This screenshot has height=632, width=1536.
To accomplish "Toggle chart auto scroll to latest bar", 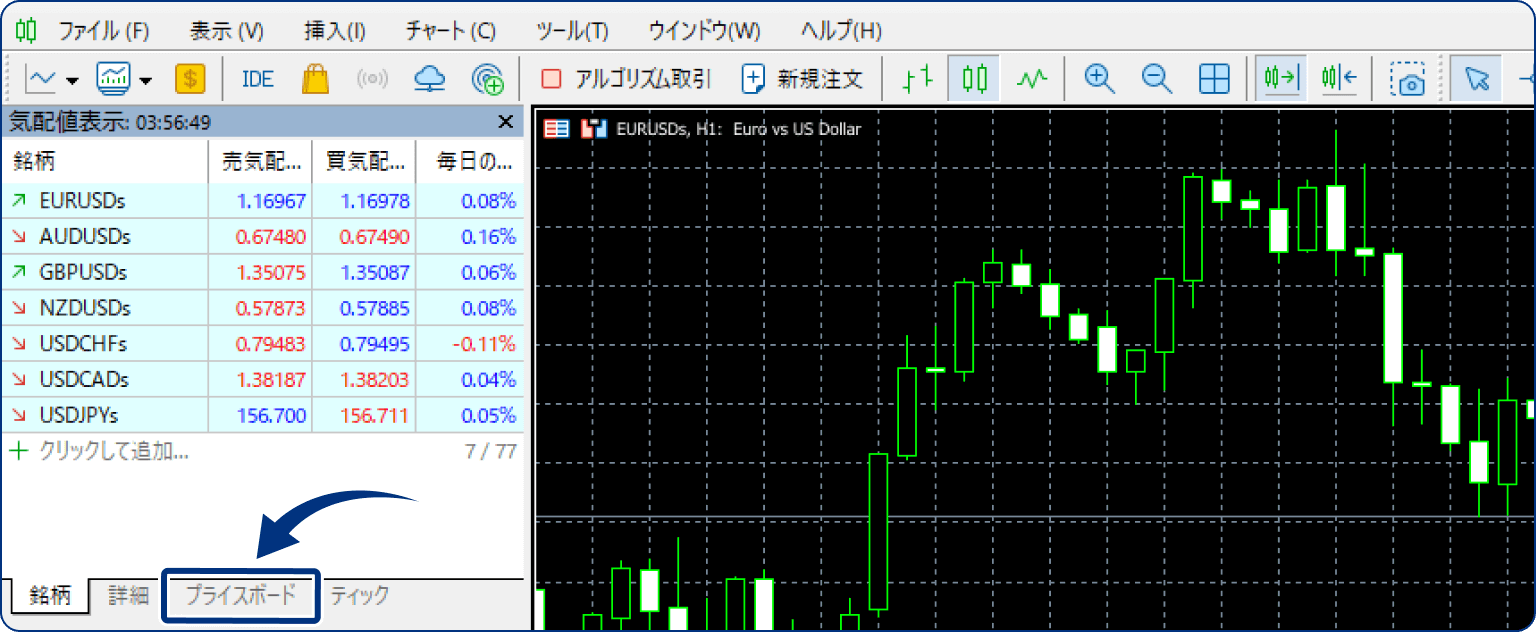I will (x=1281, y=77).
